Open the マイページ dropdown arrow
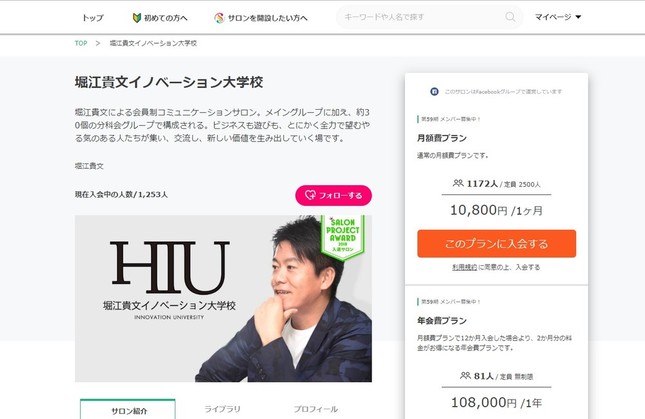Image resolution: width=645 pixels, height=419 pixels. click(578, 17)
